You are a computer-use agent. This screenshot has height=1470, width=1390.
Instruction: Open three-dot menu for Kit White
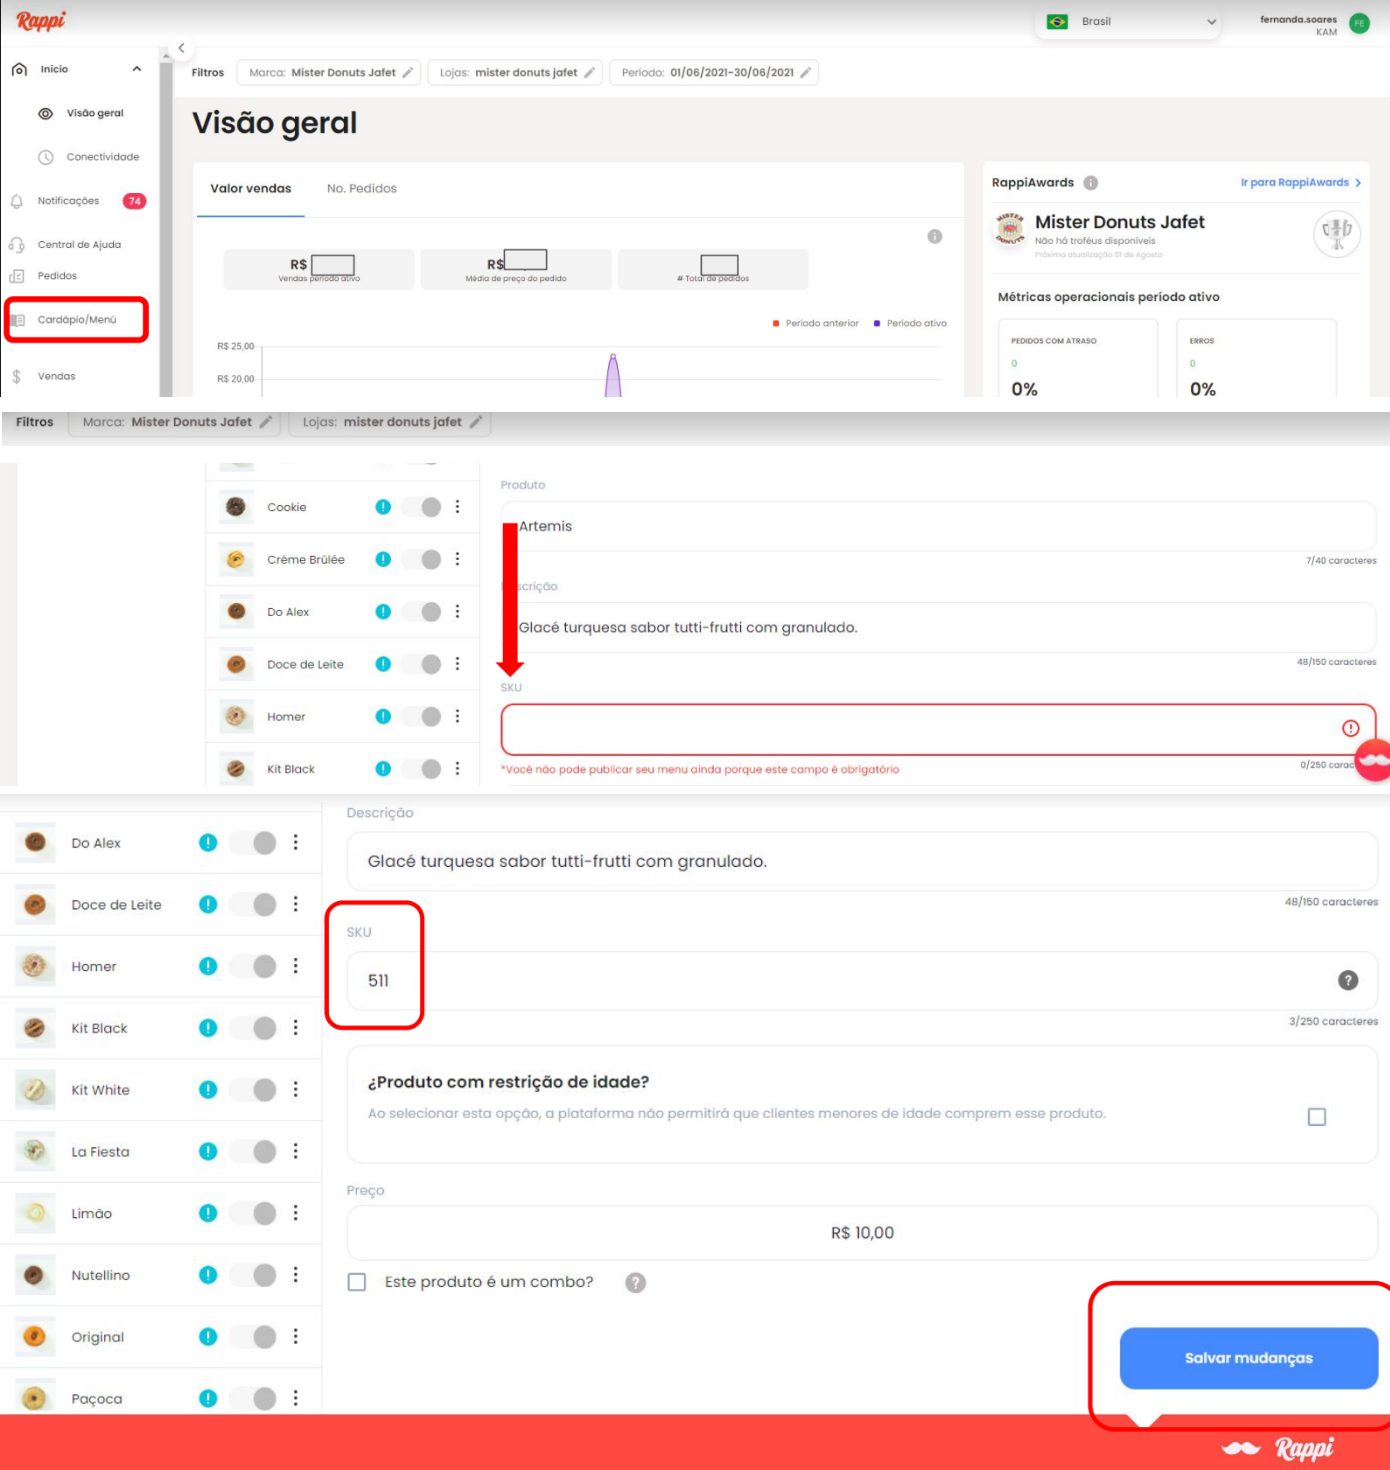296,1090
